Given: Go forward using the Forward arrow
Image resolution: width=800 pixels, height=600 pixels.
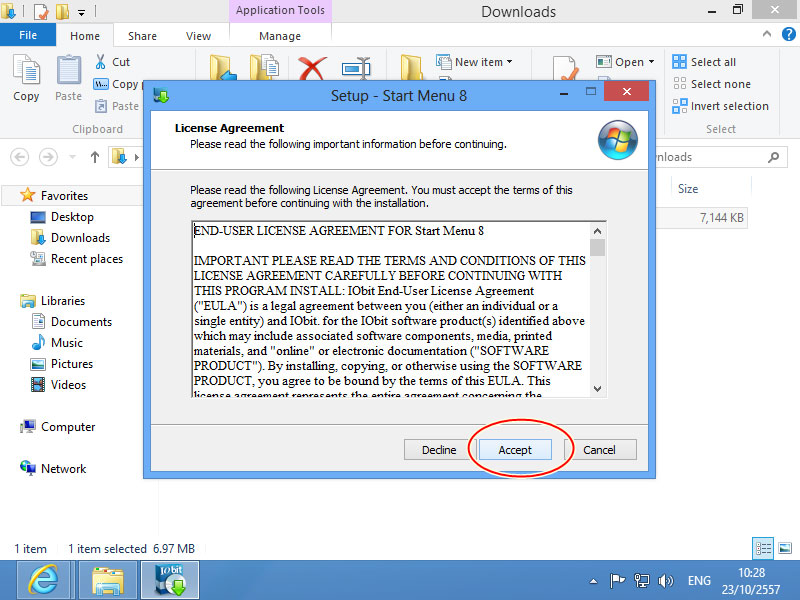Looking at the screenshot, I should 48,157.
